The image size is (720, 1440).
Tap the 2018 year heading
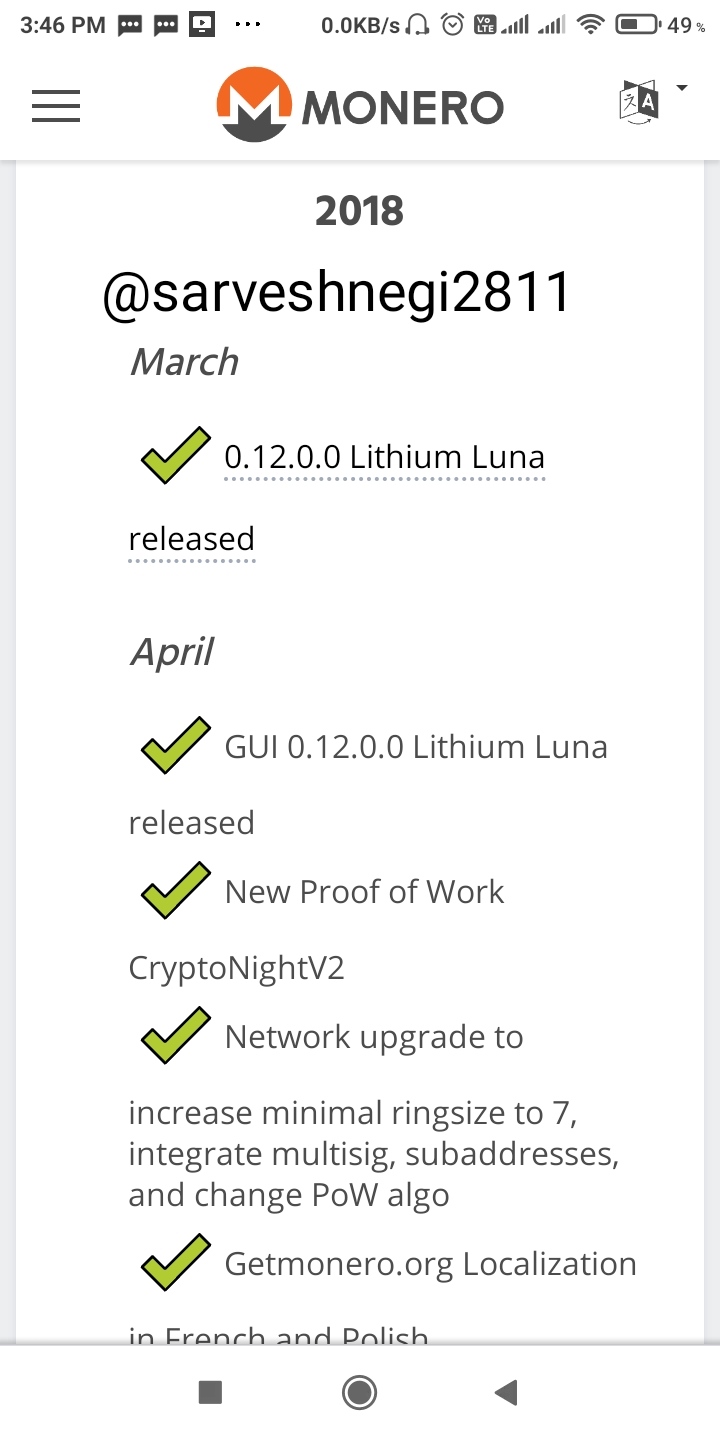coord(359,211)
